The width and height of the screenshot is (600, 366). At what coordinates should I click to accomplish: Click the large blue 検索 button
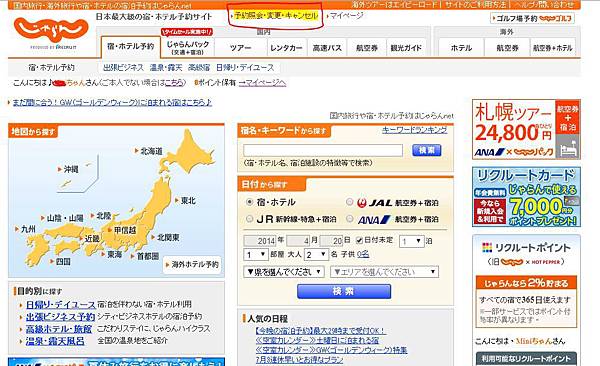pyautogui.click(x=344, y=291)
